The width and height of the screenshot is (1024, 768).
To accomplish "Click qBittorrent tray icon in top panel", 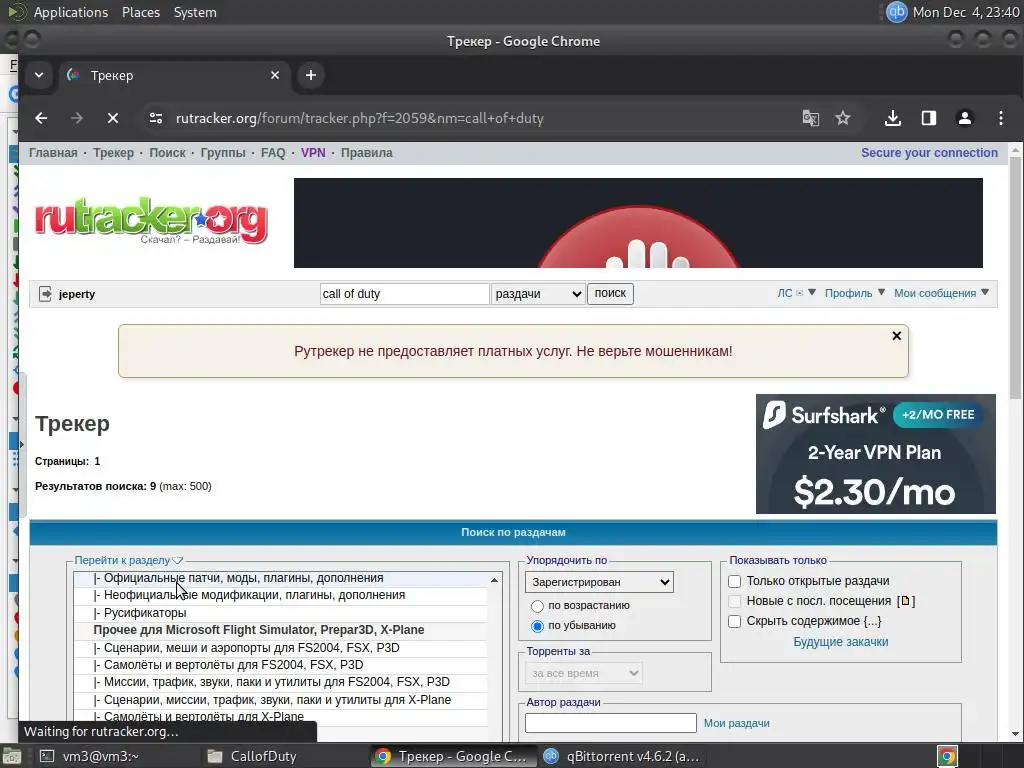I will coord(897,12).
